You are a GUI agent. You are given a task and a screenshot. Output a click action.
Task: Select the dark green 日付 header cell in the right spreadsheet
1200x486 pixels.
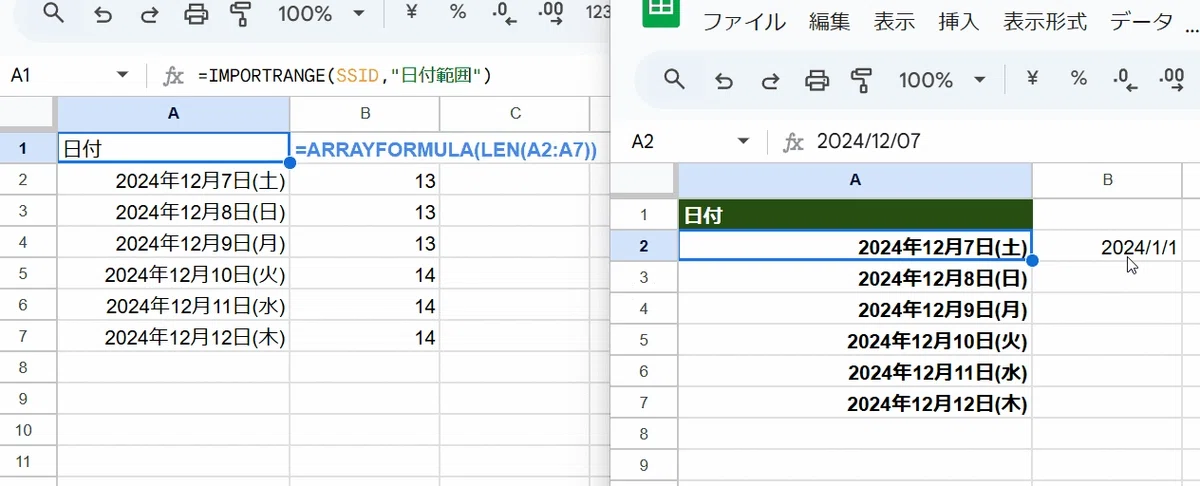click(x=855, y=214)
